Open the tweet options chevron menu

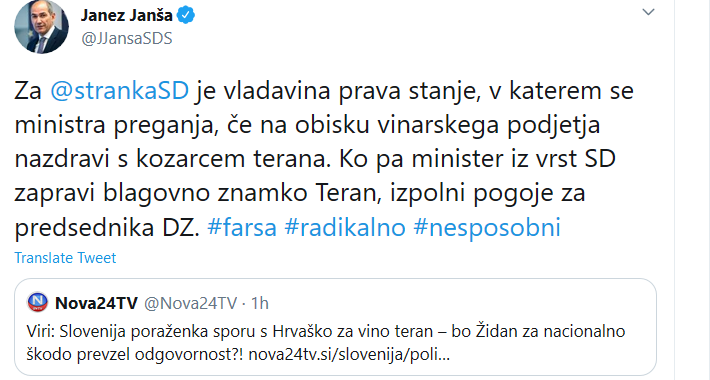click(x=648, y=12)
